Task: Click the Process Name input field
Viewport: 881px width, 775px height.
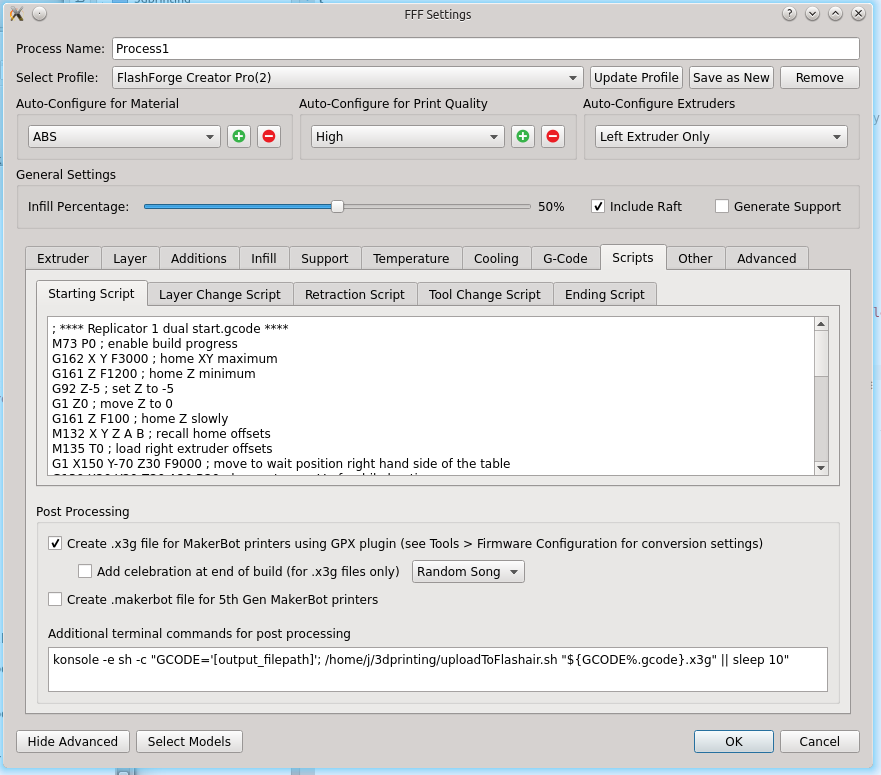Action: coord(486,48)
